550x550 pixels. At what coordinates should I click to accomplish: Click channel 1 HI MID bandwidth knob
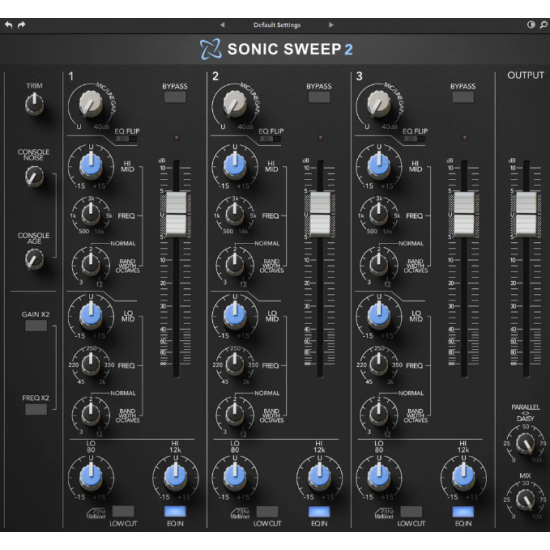pyautogui.click(x=91, y=264)
